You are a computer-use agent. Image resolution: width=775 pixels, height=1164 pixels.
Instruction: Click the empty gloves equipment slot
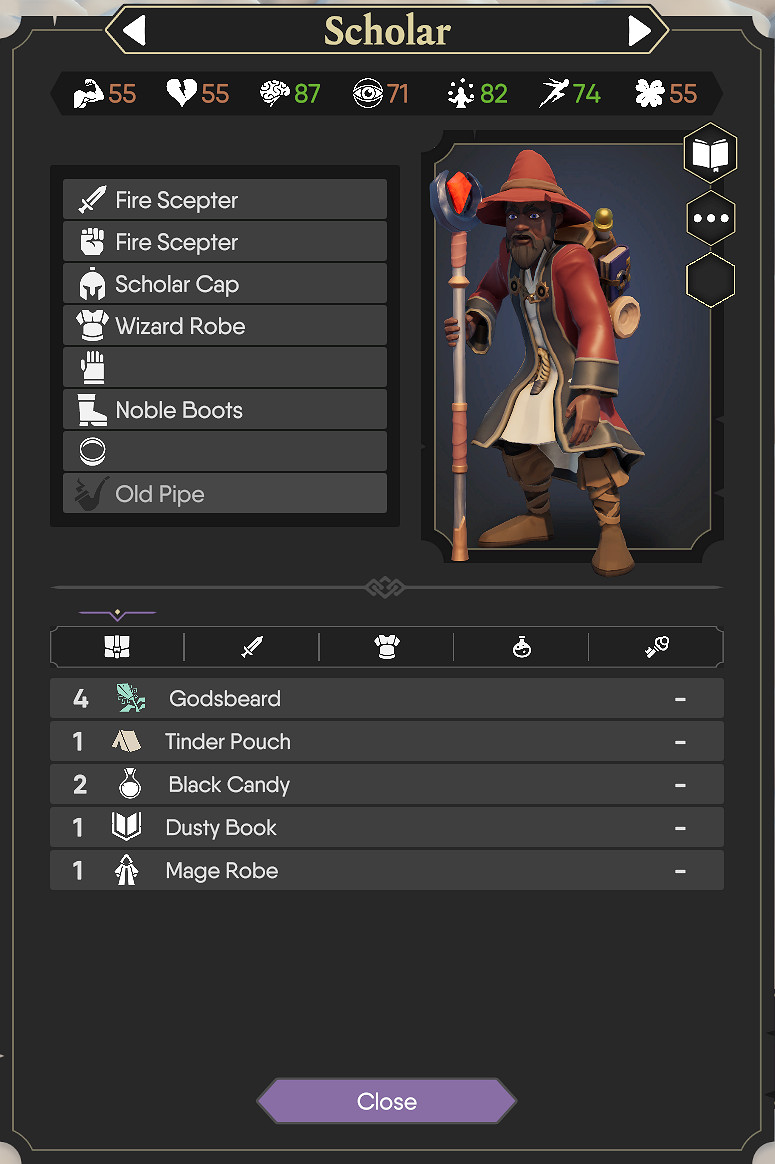point(225,368)
